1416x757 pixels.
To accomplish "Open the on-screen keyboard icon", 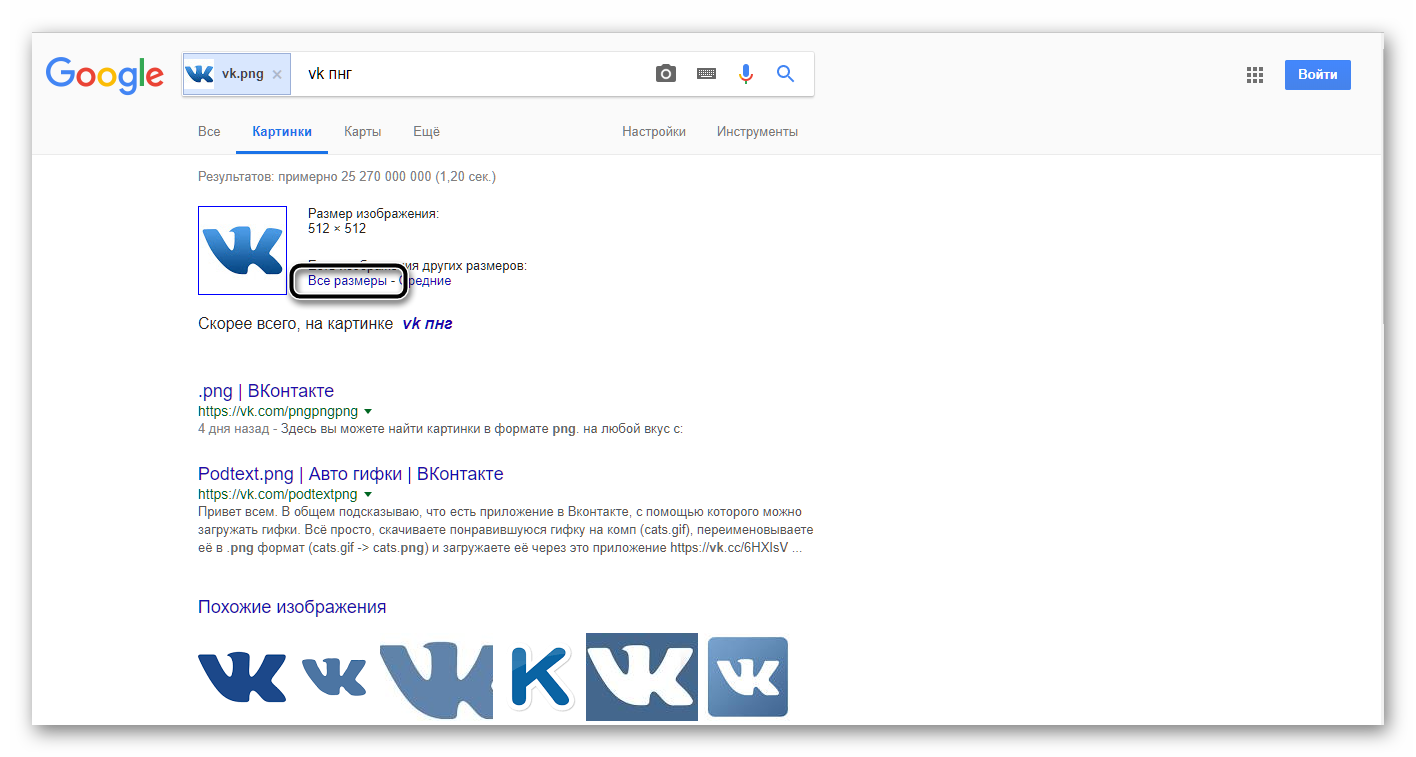I will coord(706,74).
